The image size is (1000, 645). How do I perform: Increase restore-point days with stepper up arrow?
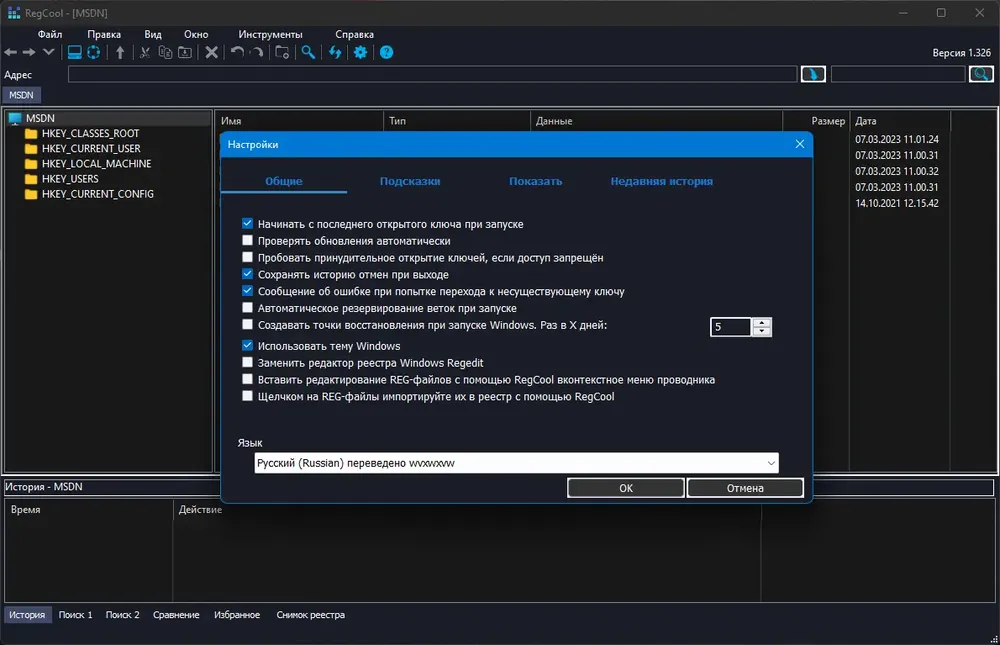pos(761,323)
